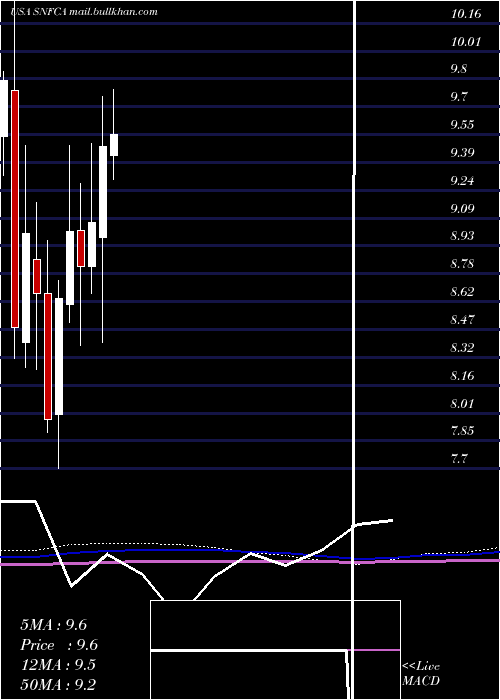Select the 8.01 price axis label
The image size is (500, 700).
coord(462,404)
